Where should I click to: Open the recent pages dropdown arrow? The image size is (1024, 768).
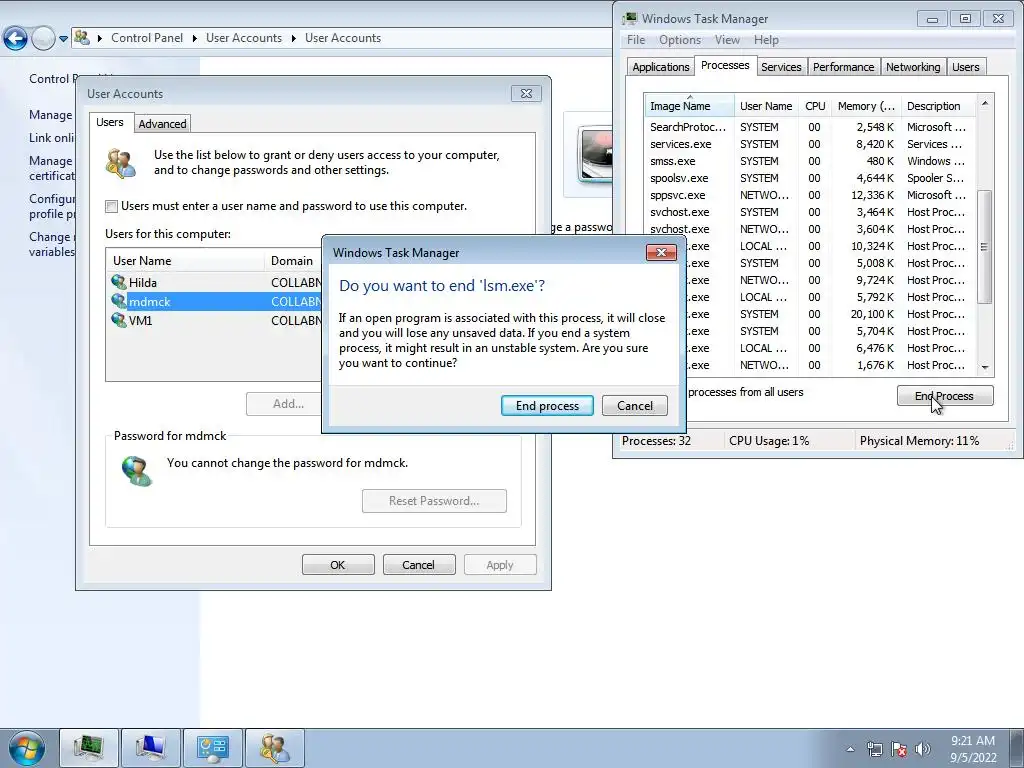[63, 39]
